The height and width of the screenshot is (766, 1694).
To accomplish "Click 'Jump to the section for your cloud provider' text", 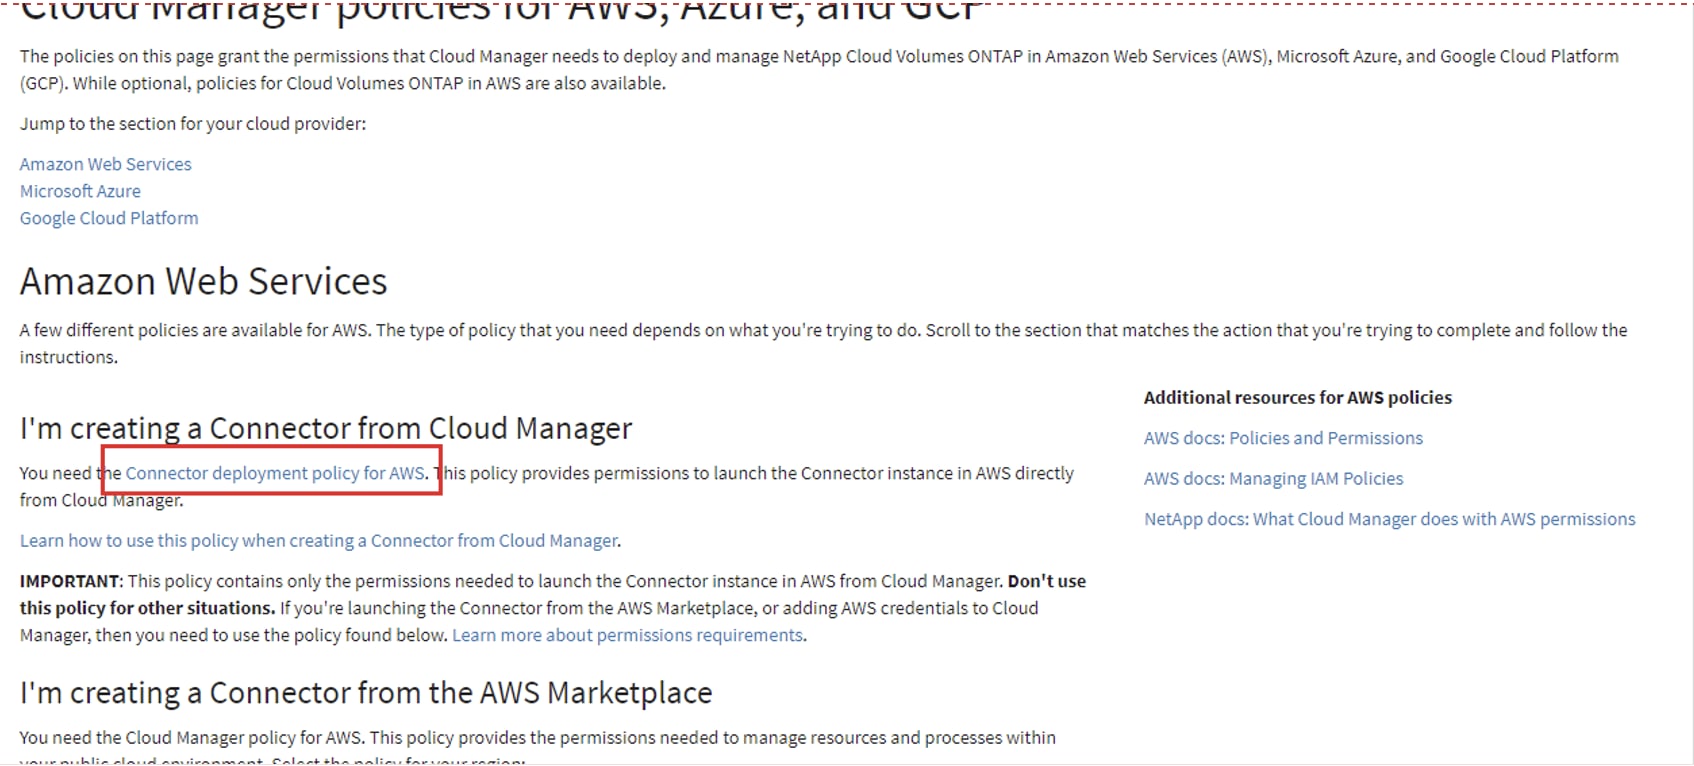I will tap(193, 124).
